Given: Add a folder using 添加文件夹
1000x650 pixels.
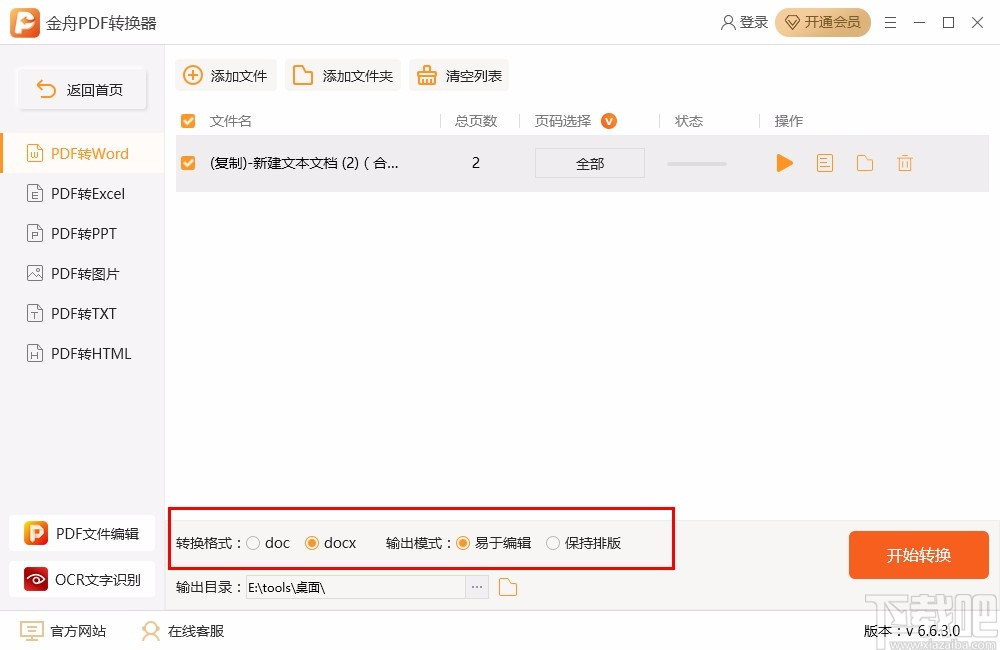Looking at the screenshot, I should point(342,74).
